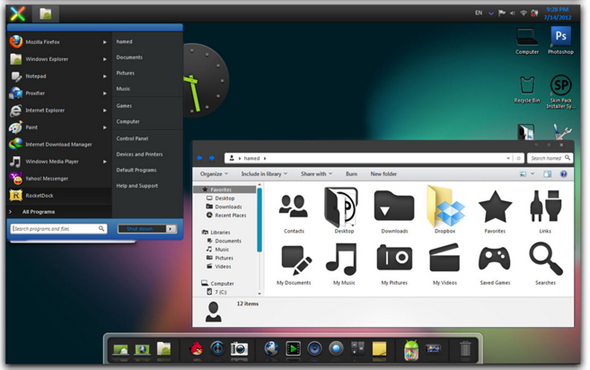
Task: Select Downloads in the Favorites tree
Action: pyautogui.click(x=228, y=207)
